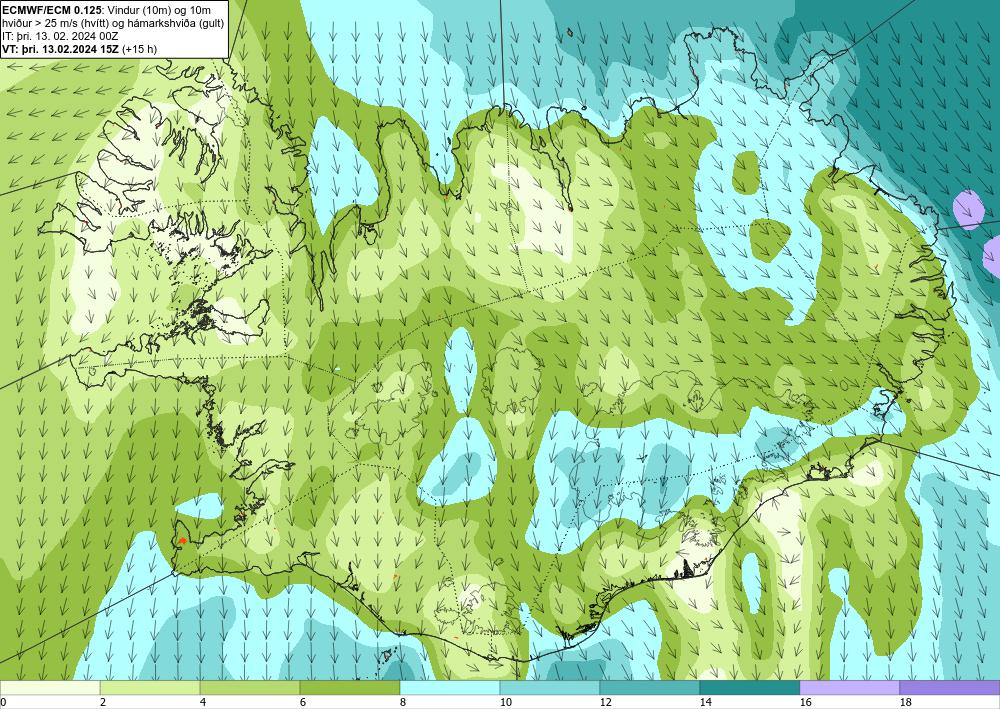Viewport: 1000px width, 709px height.
Task: Click the legend scale label "4"
Action: pos(203,702)
